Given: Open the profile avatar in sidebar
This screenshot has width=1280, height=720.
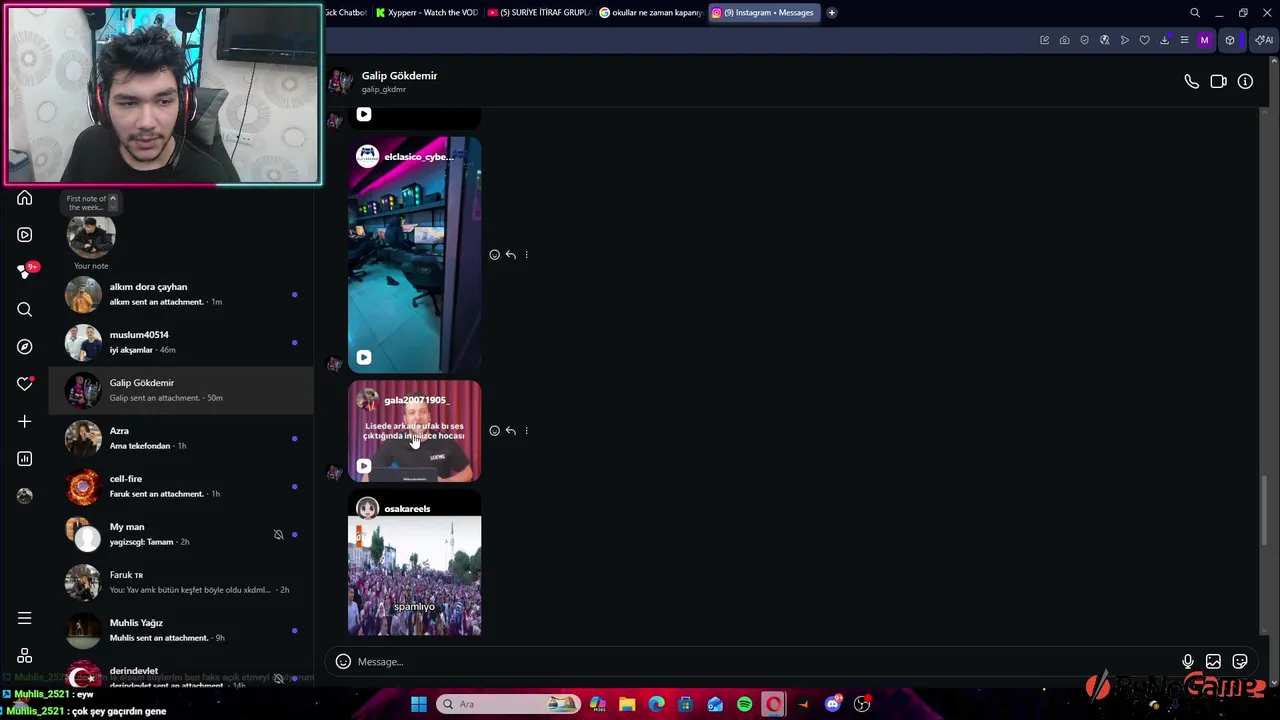Looking at the screenshot, I should [24, 496].
